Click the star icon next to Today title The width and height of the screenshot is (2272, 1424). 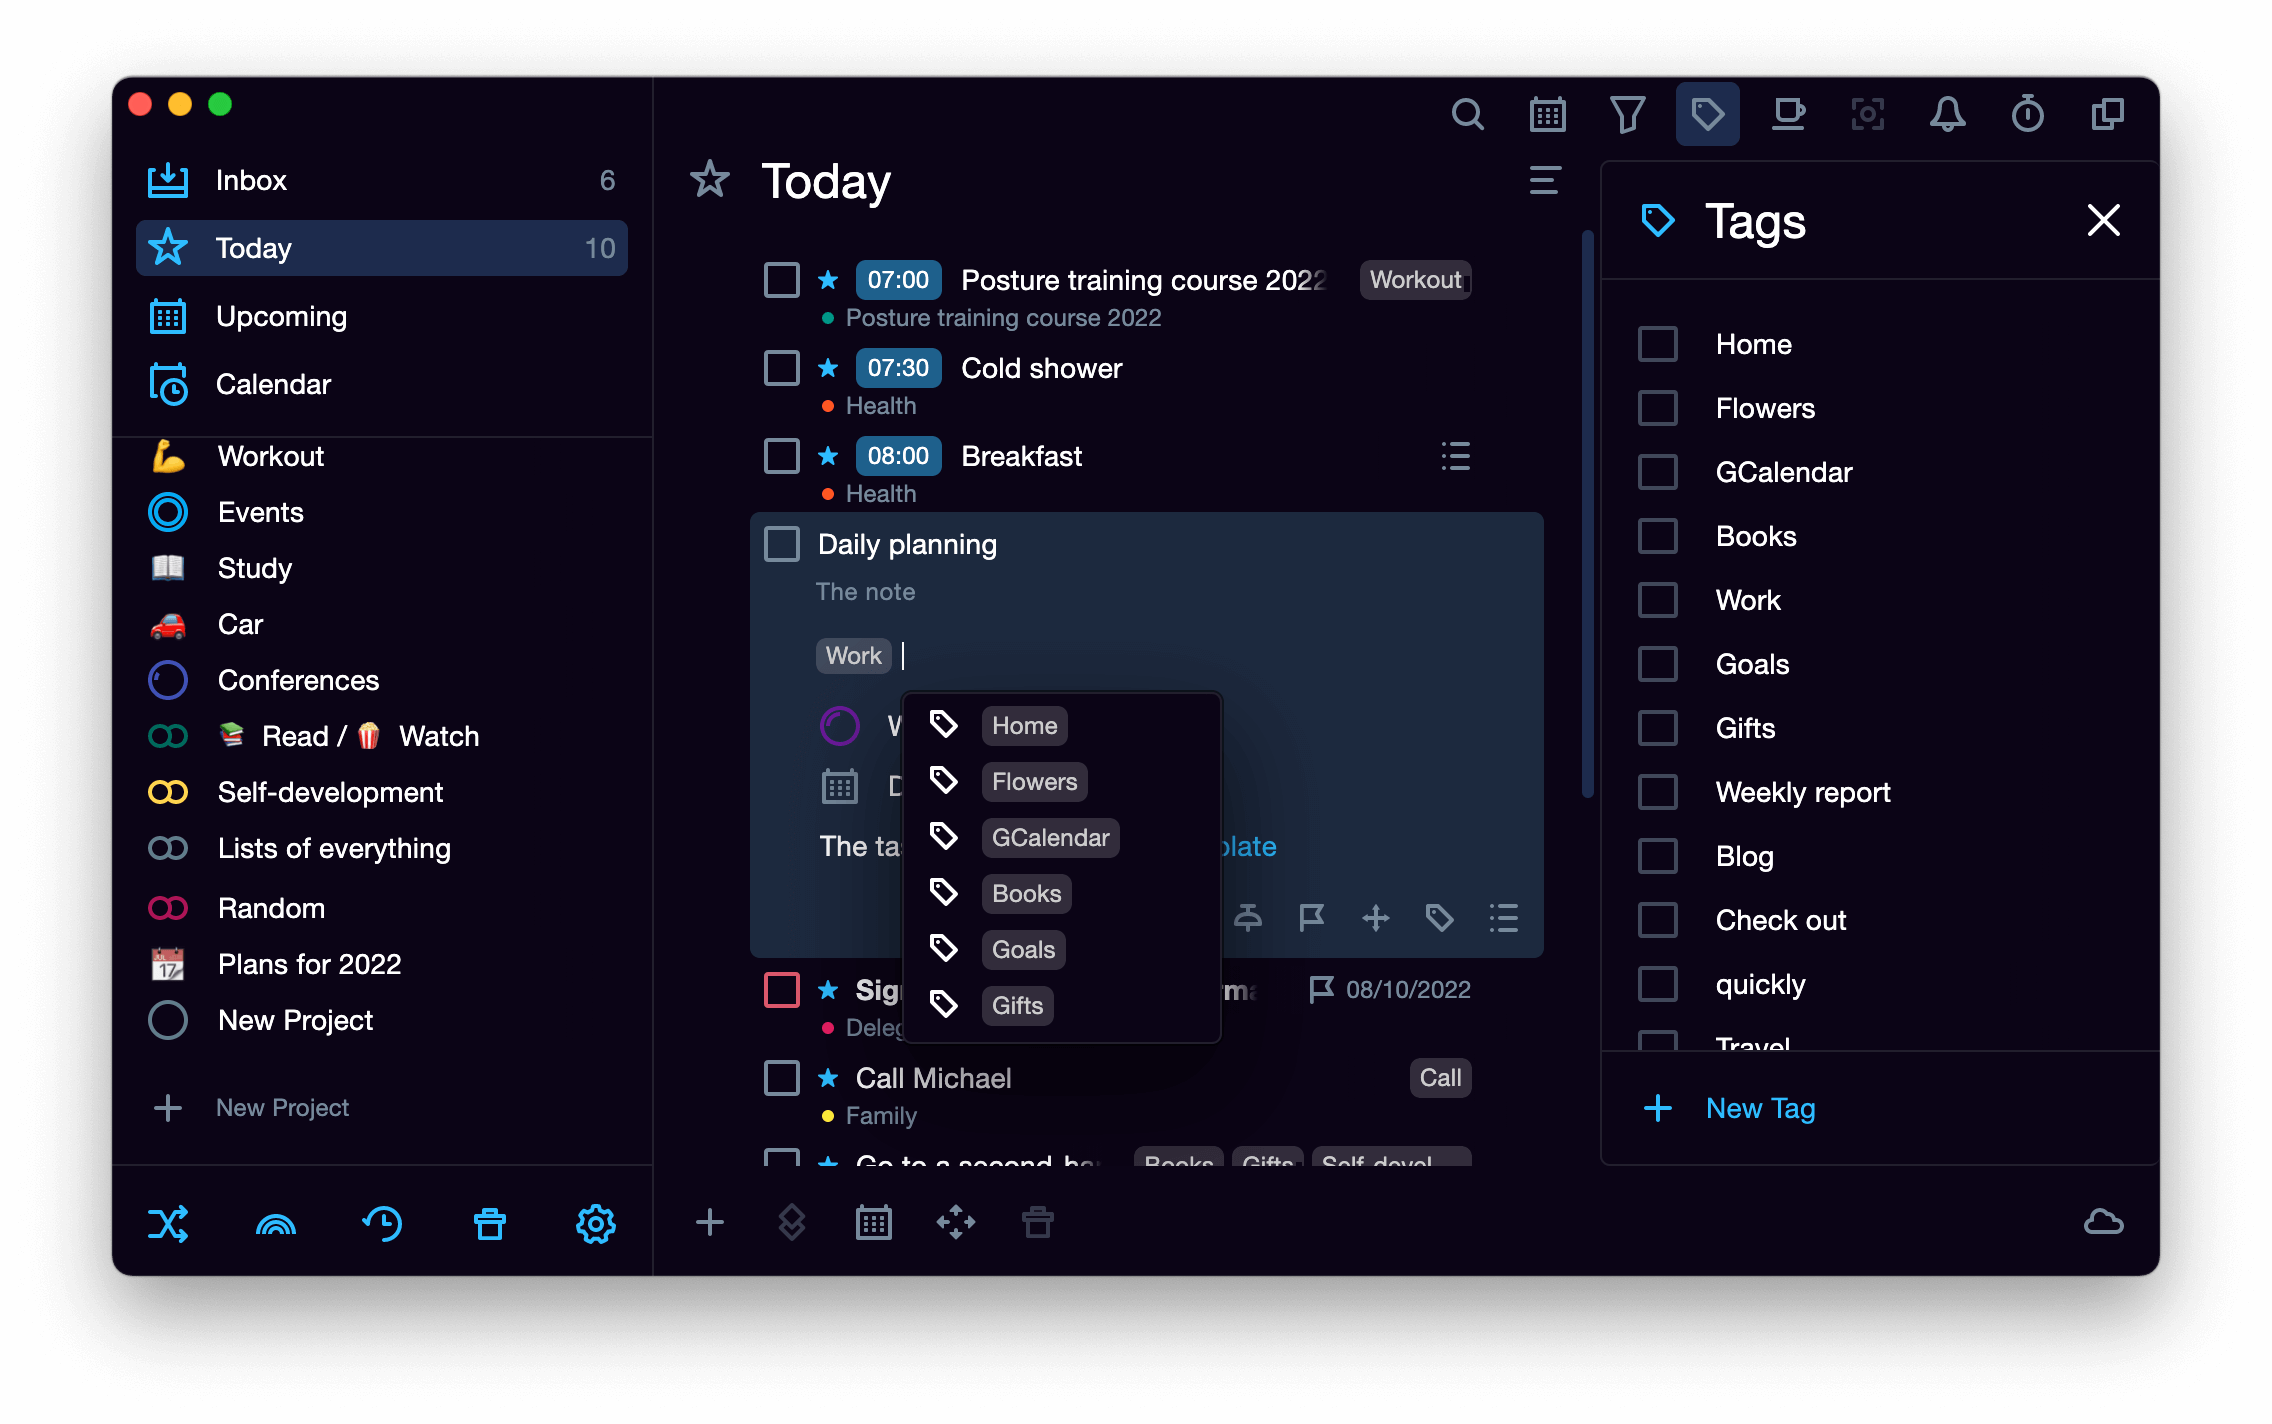[x=710, y=180]
